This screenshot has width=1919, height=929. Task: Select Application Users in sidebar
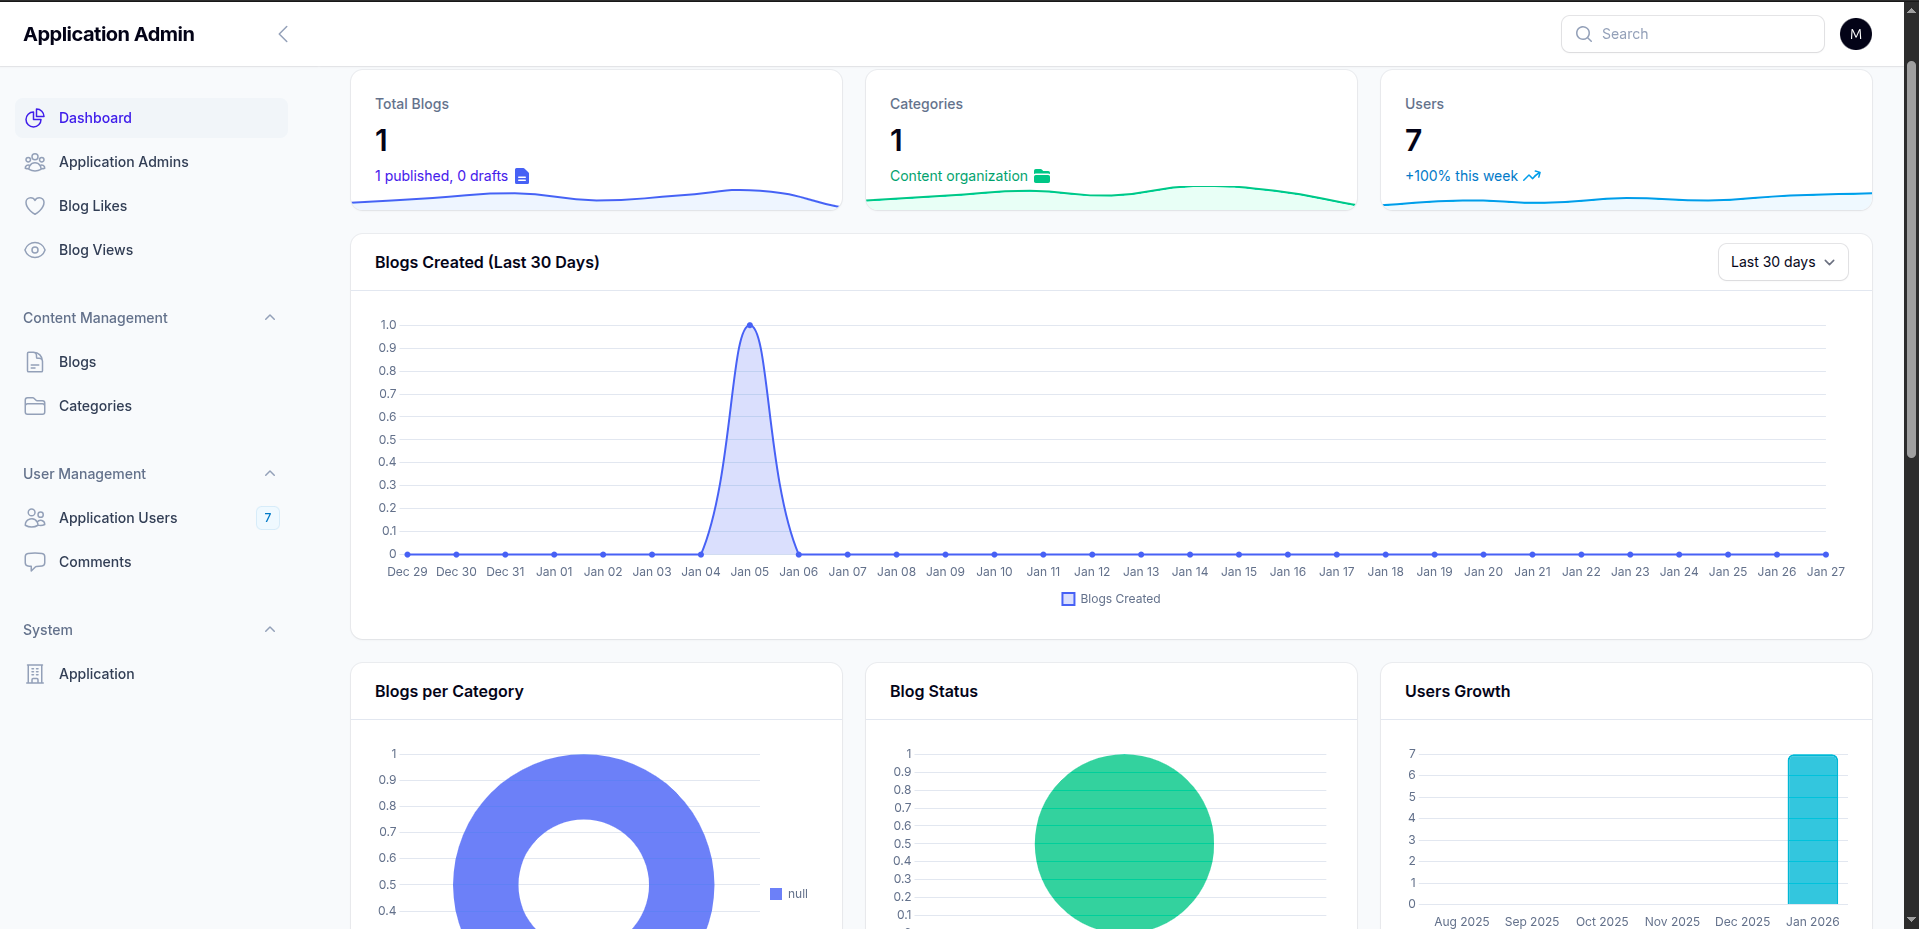click(x=117, y=517)
